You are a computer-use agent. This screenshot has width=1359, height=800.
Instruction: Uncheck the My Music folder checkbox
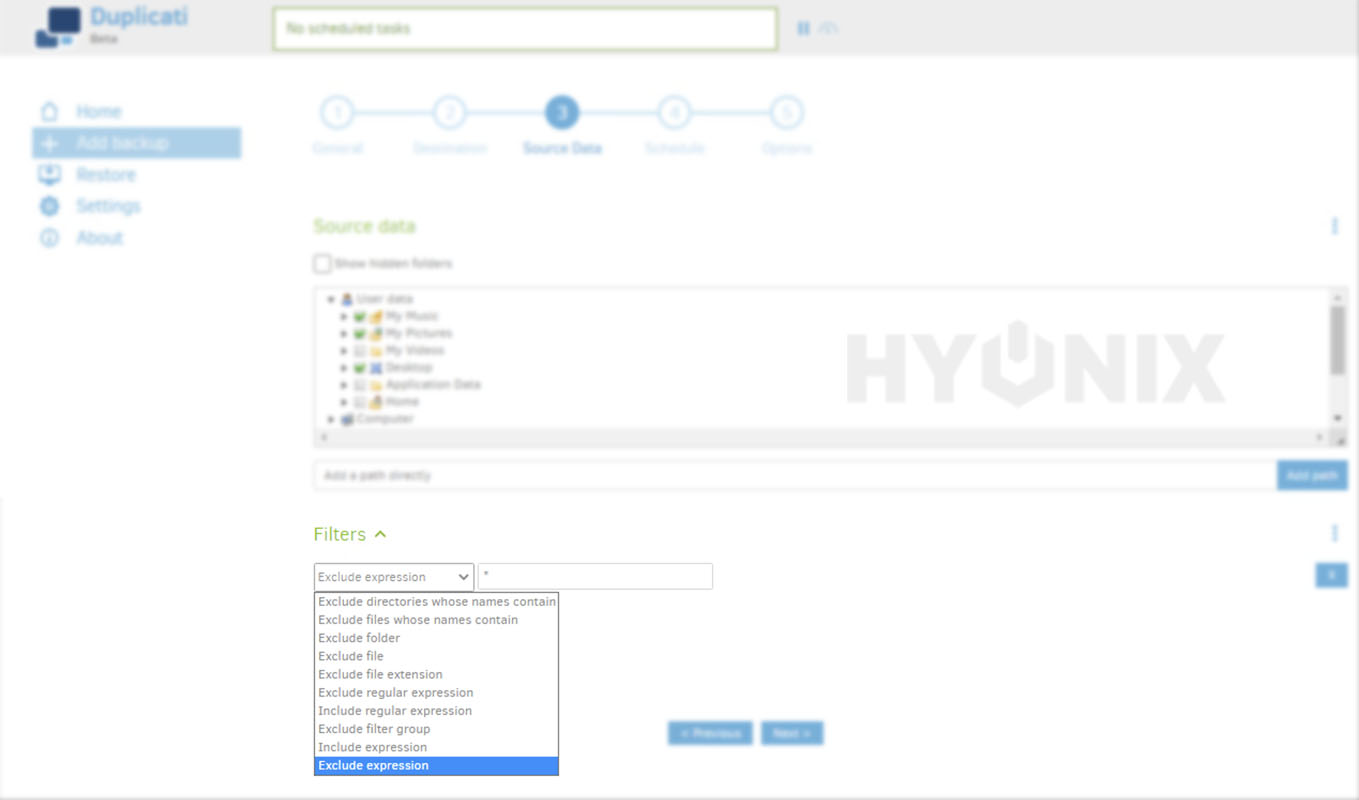point(360,317)
